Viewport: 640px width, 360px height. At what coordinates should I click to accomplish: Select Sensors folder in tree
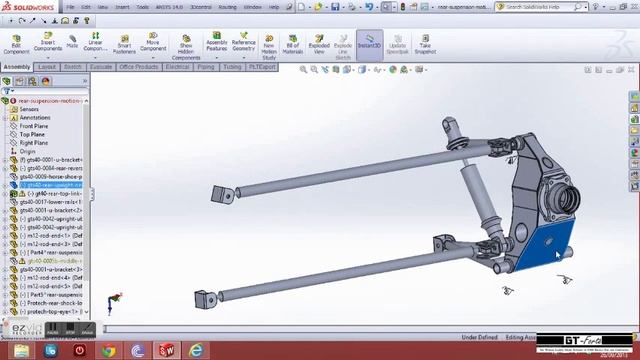point(29,109)
